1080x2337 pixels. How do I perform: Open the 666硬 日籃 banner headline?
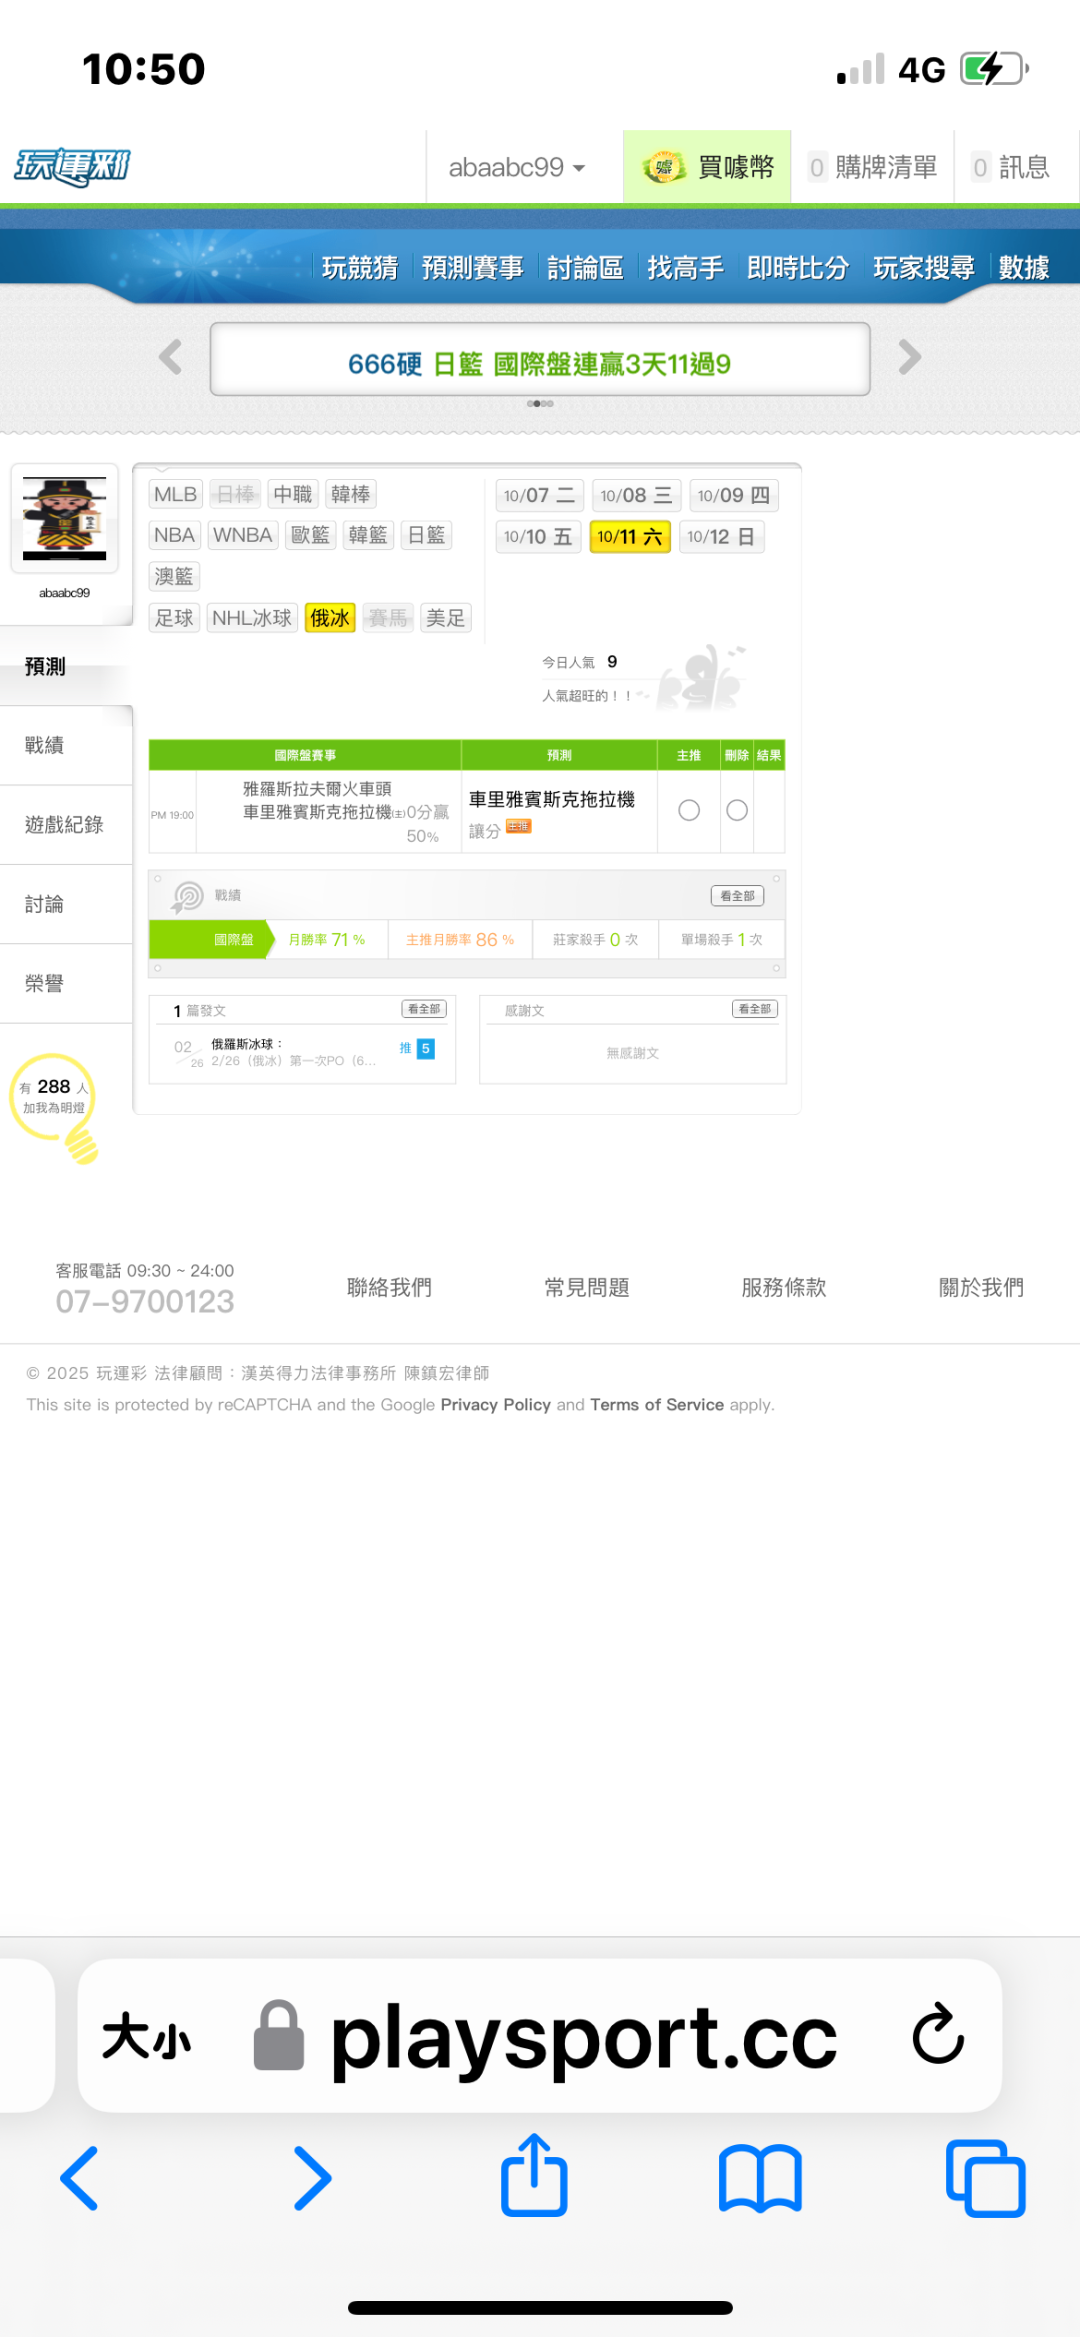pos(539,364)
